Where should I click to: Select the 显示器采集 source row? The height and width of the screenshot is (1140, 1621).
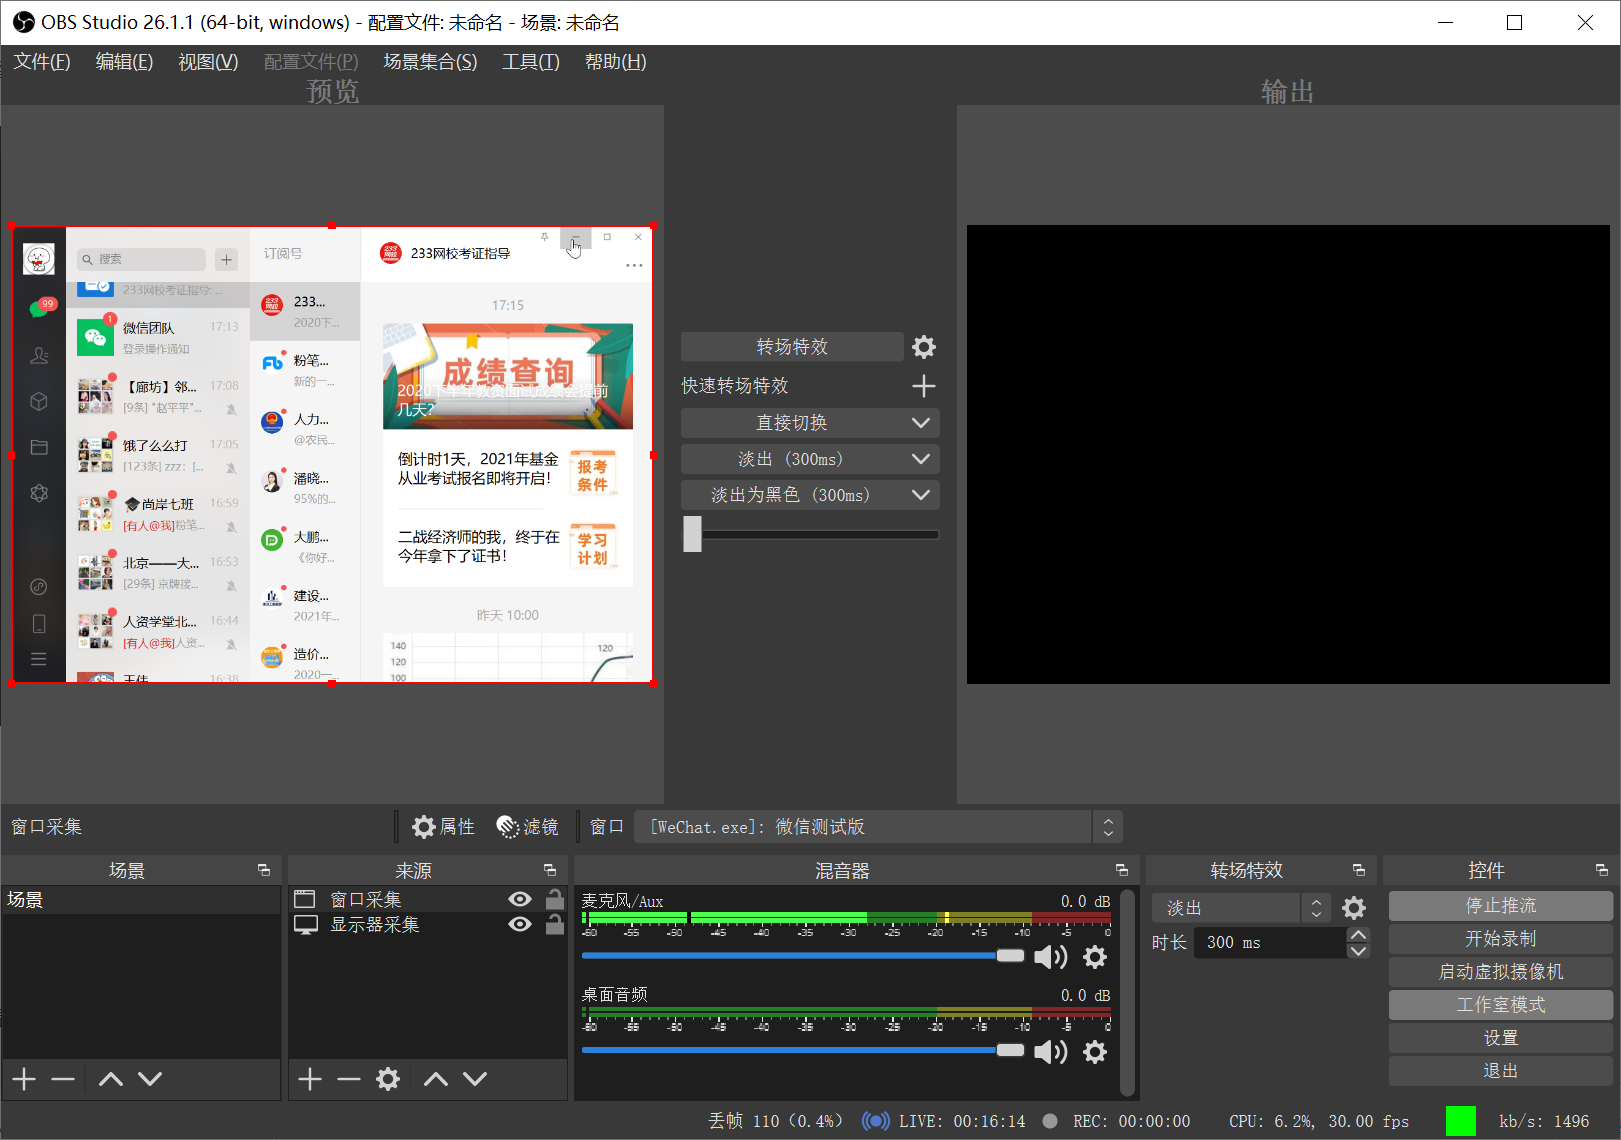428,924
